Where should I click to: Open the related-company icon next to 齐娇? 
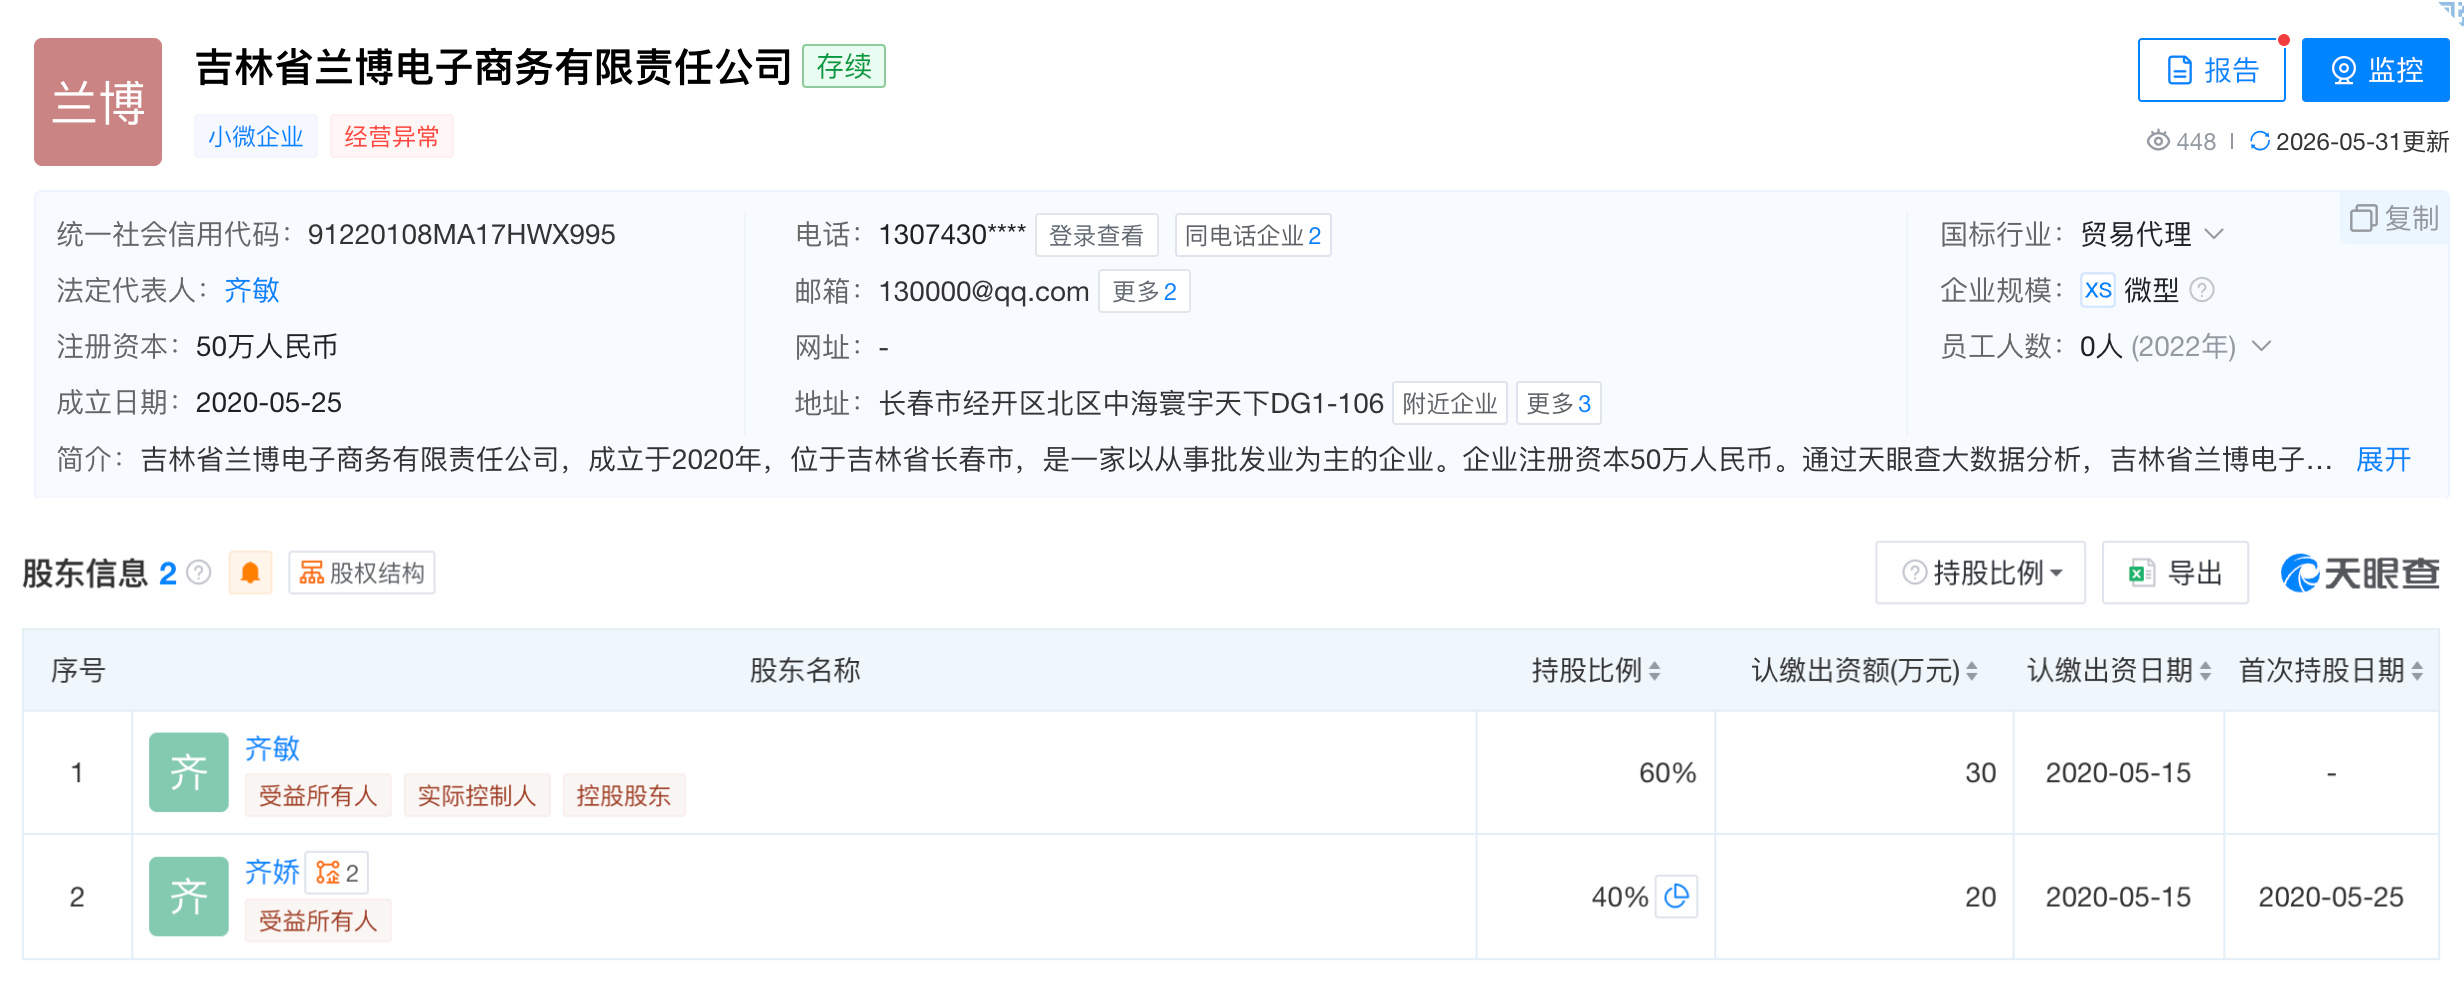(337, 873)
